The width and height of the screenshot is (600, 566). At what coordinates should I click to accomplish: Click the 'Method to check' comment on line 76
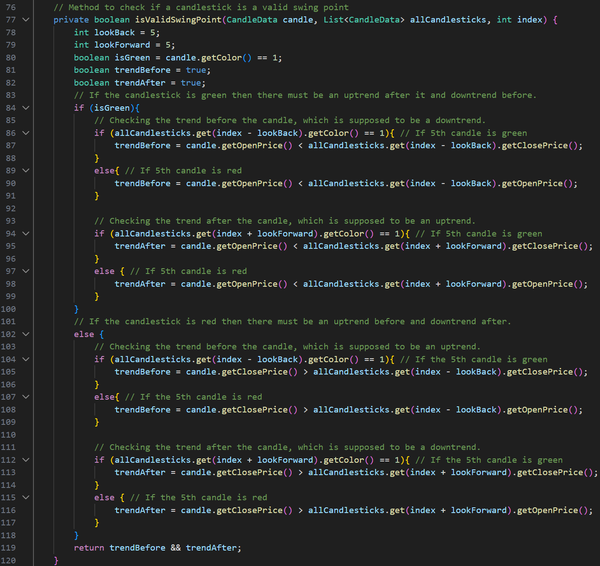(180, 7)
